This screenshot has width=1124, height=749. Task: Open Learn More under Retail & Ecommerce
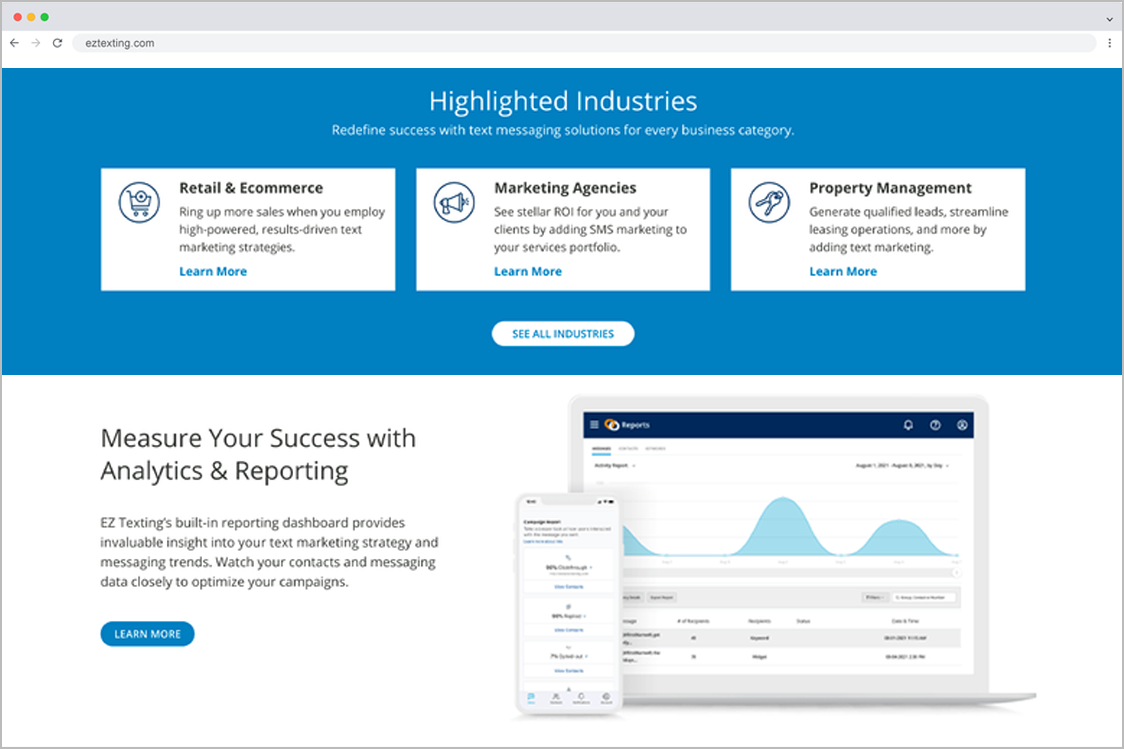tap(213, 272)
